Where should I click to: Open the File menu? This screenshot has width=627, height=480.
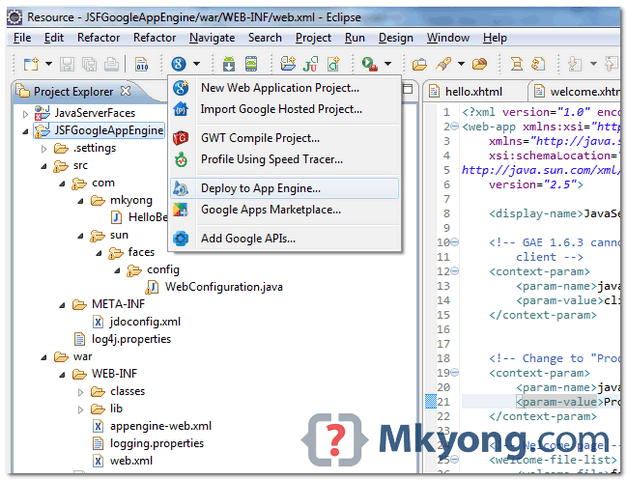[22, 38]
